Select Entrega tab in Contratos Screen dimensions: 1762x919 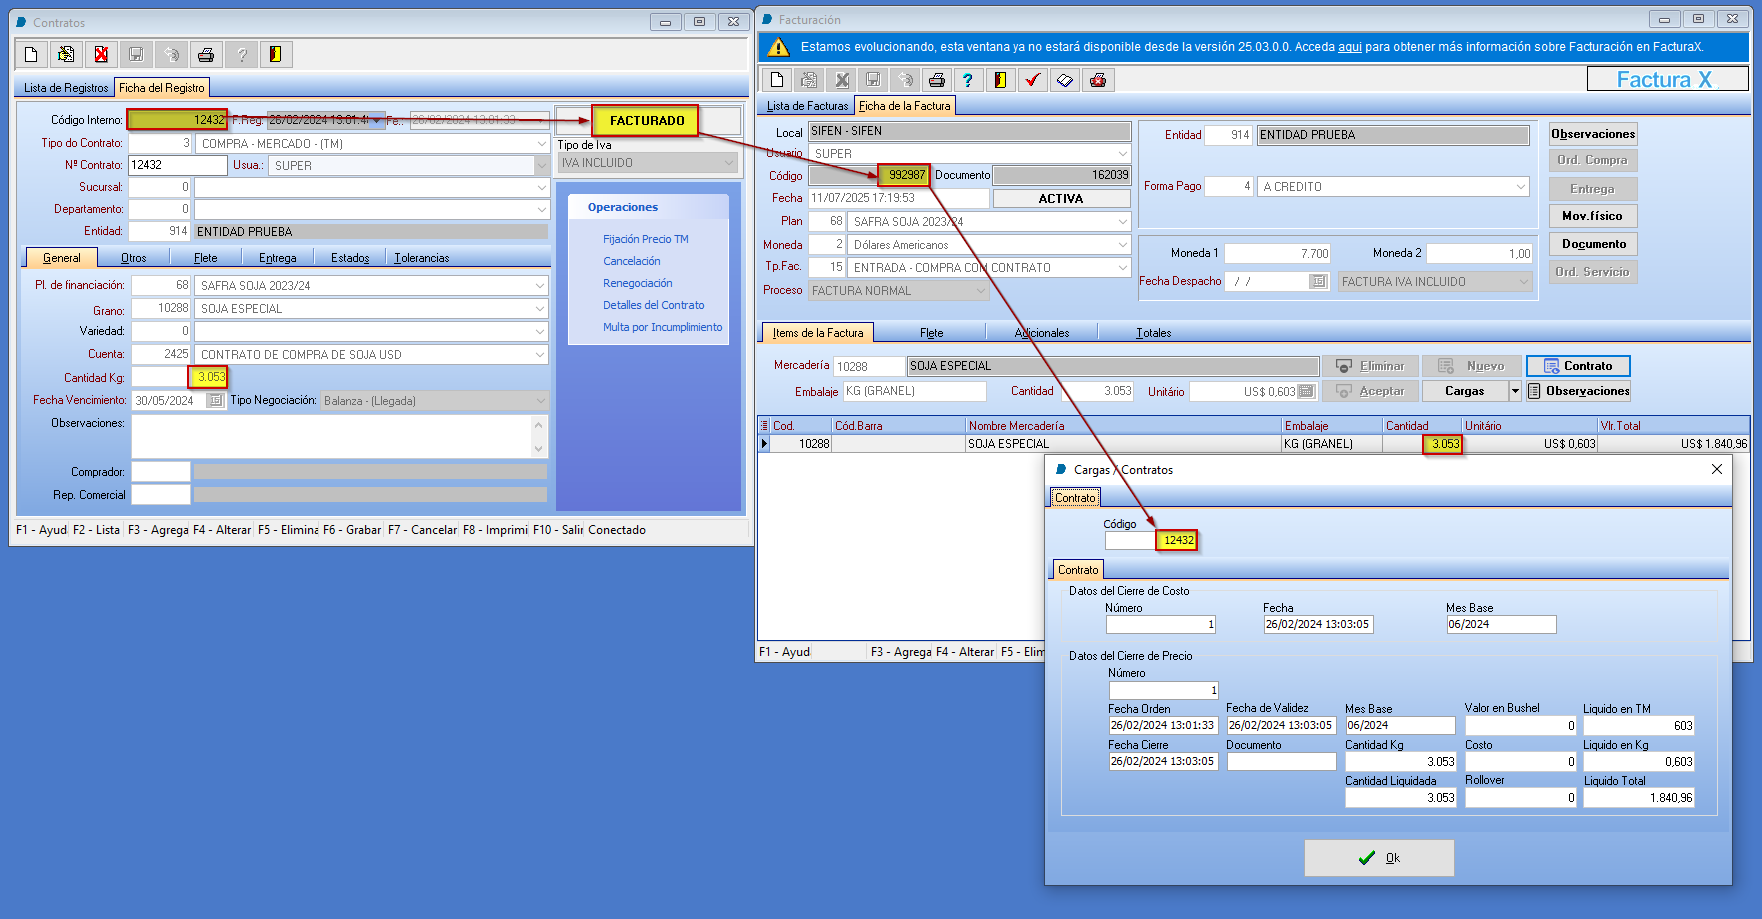coord(278,258)
